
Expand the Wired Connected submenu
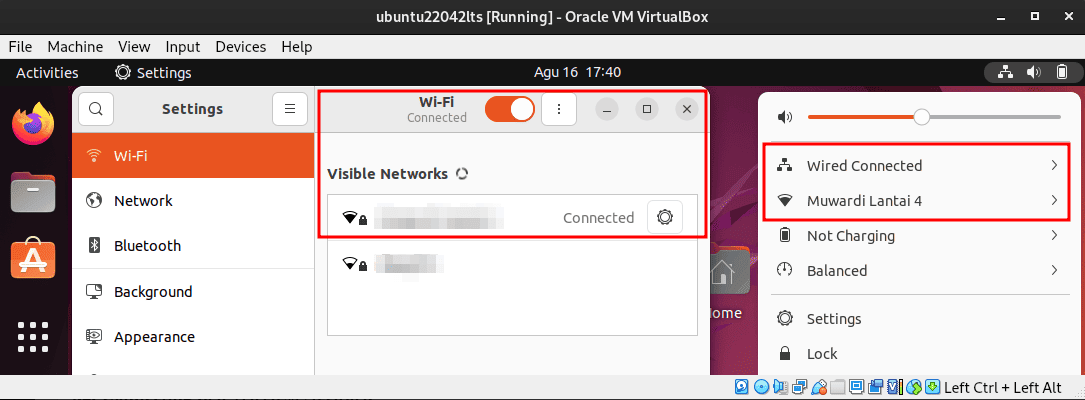[x=918, y=165]
